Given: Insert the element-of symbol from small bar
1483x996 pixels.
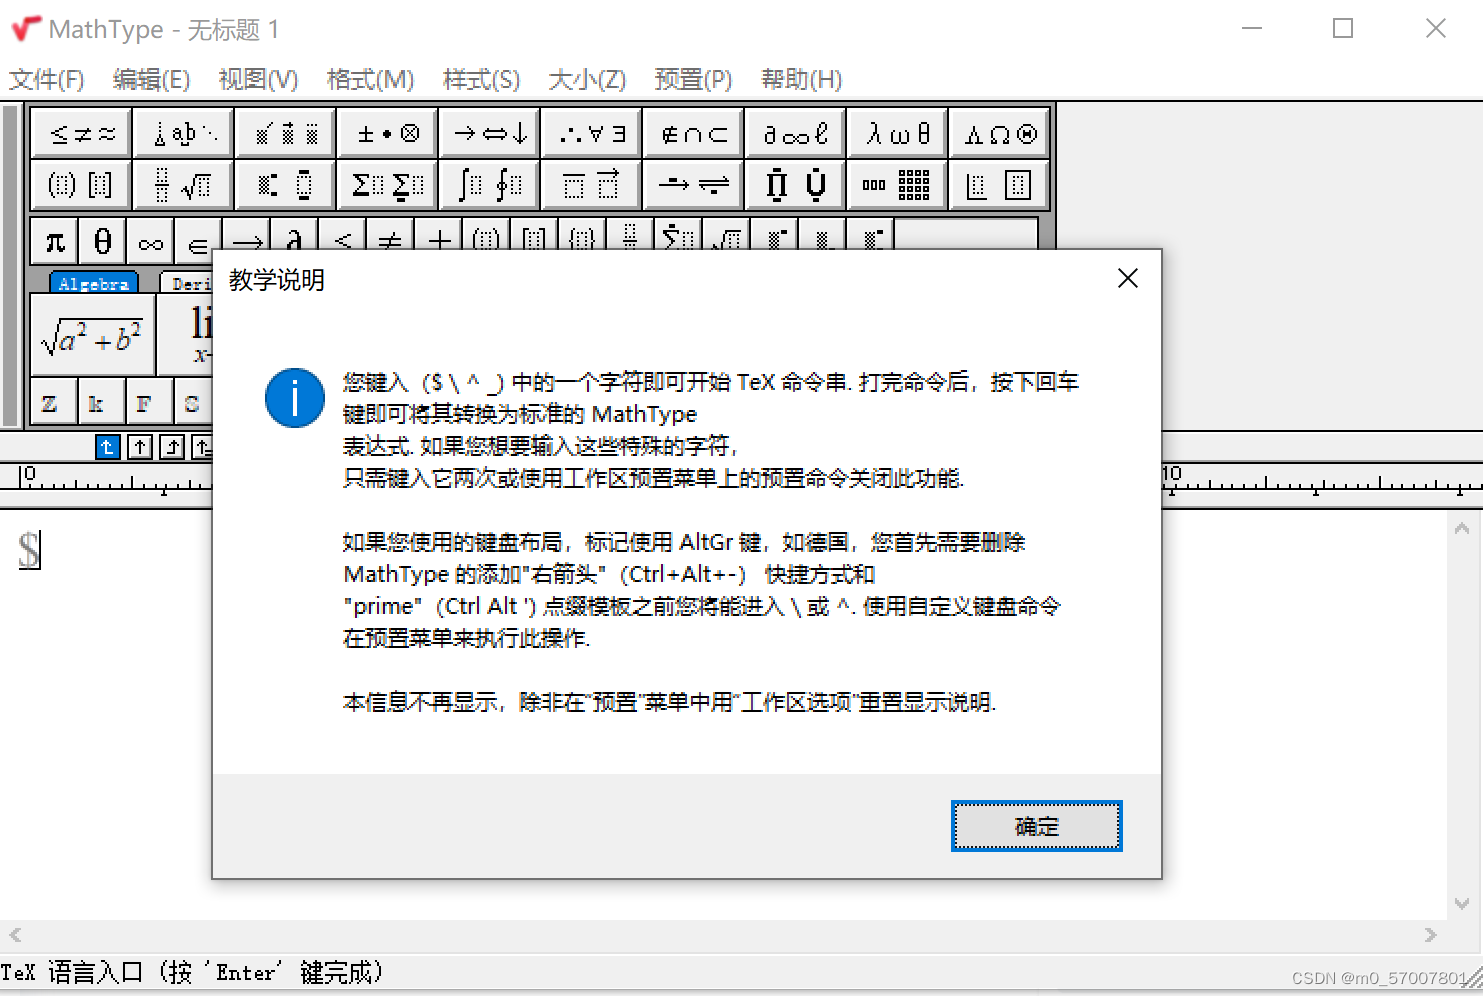Looking at the screenshot, I should coord(199,242).
